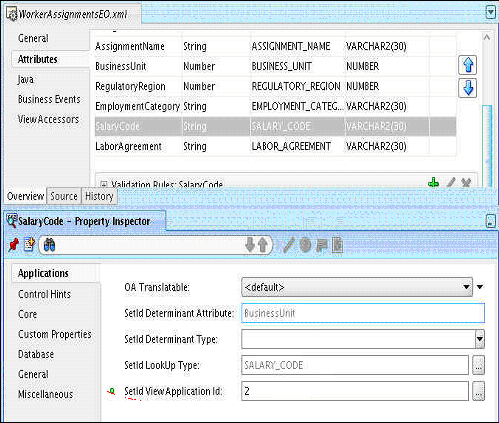Open the Business Events page
The width and height of the screenshot is (499, 423).
[49, 99]
